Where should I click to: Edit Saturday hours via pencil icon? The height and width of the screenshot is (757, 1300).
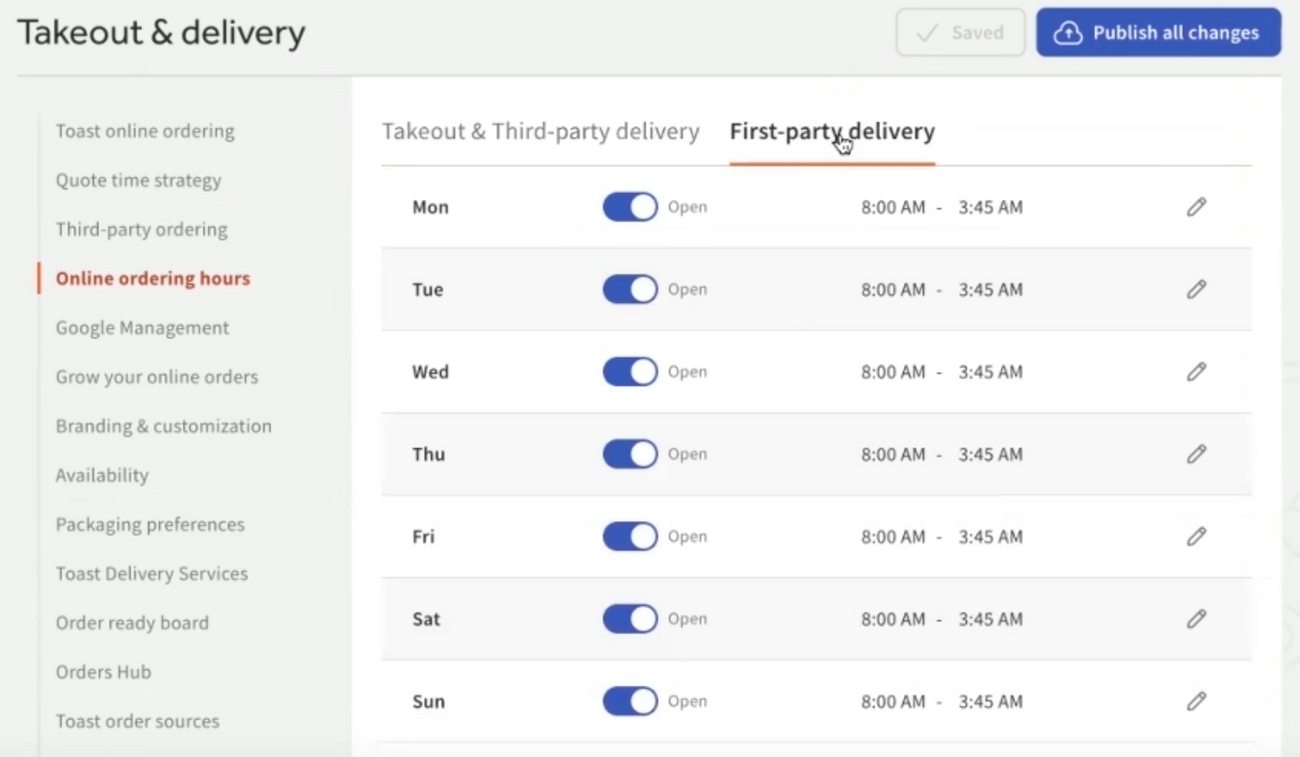[1196, 619]
